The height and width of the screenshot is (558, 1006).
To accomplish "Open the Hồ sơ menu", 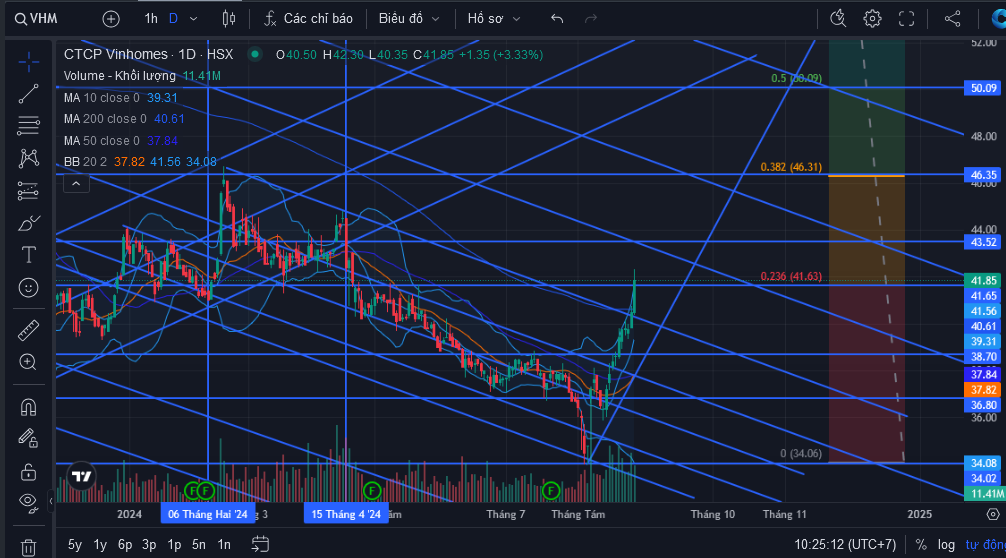I will pyautogui.click(x=493, y=19).
